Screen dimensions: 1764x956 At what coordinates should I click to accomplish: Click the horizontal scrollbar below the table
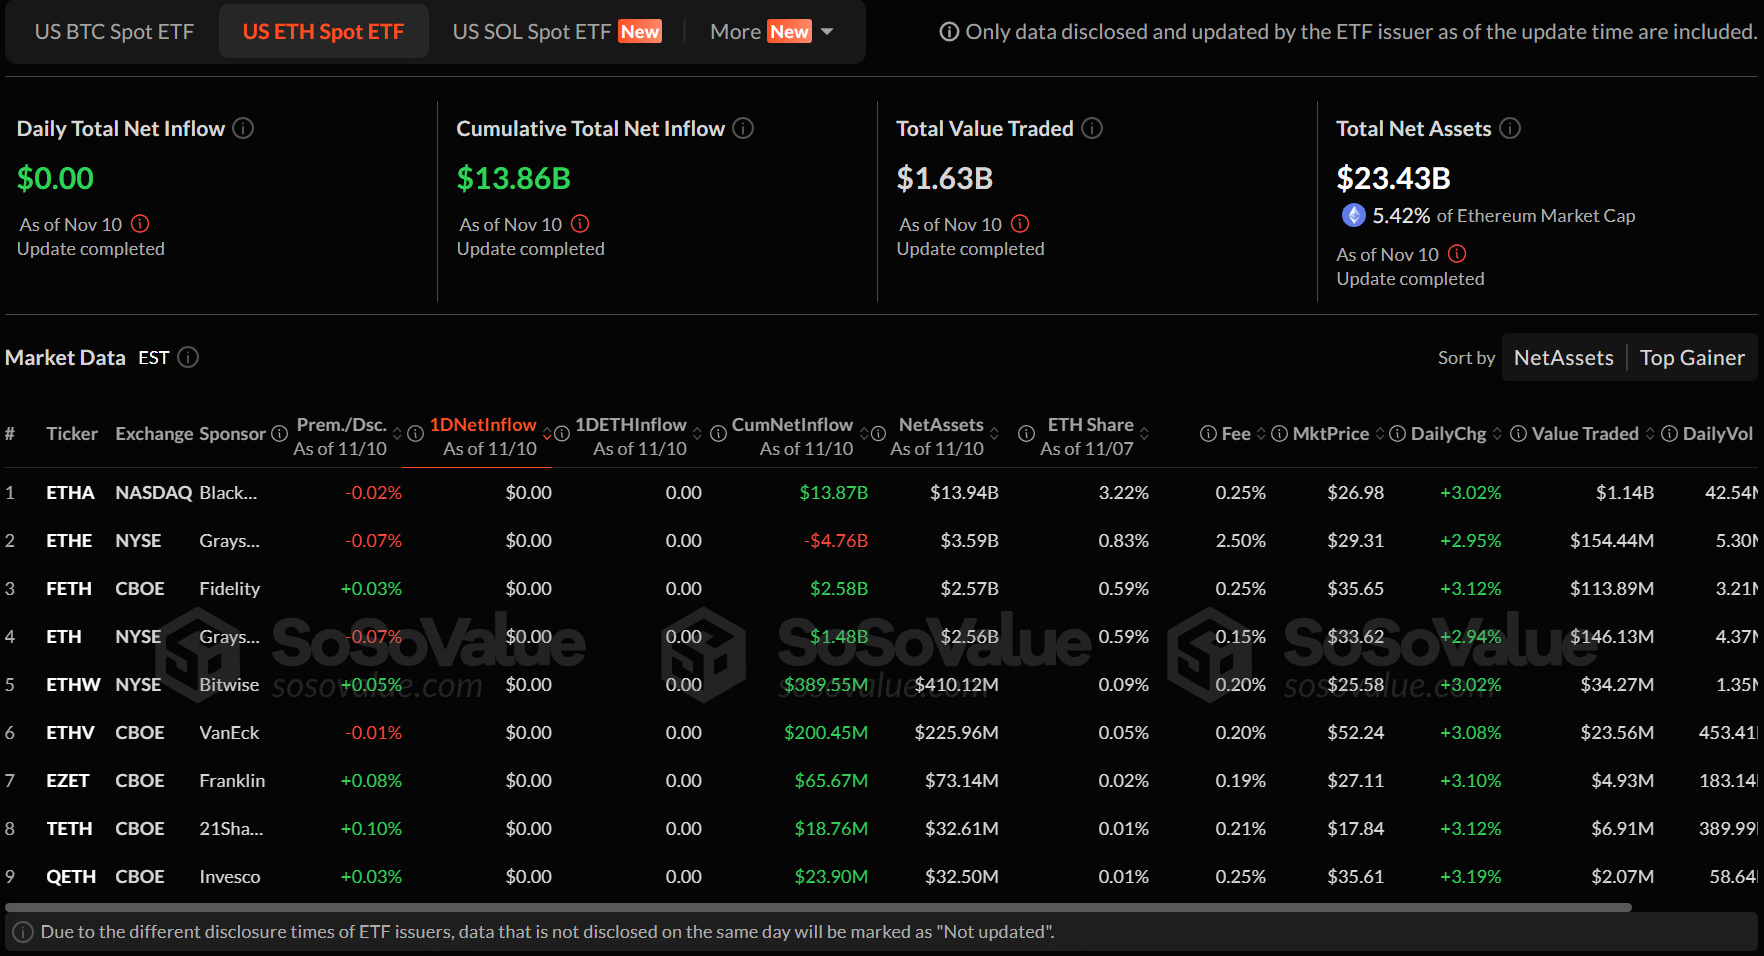pyautogui.click(x=818, y=908)
